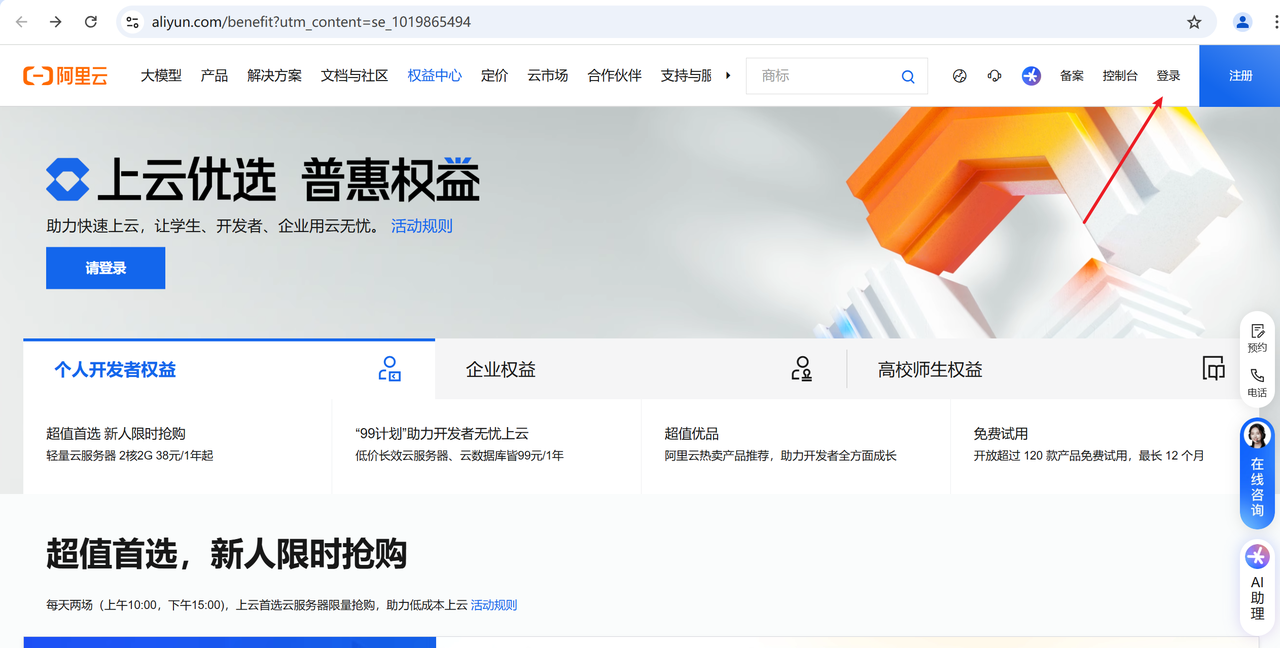Click the search magnifier icon
The height and width of the screenshot is (648, 1280).
click(908, 76)
